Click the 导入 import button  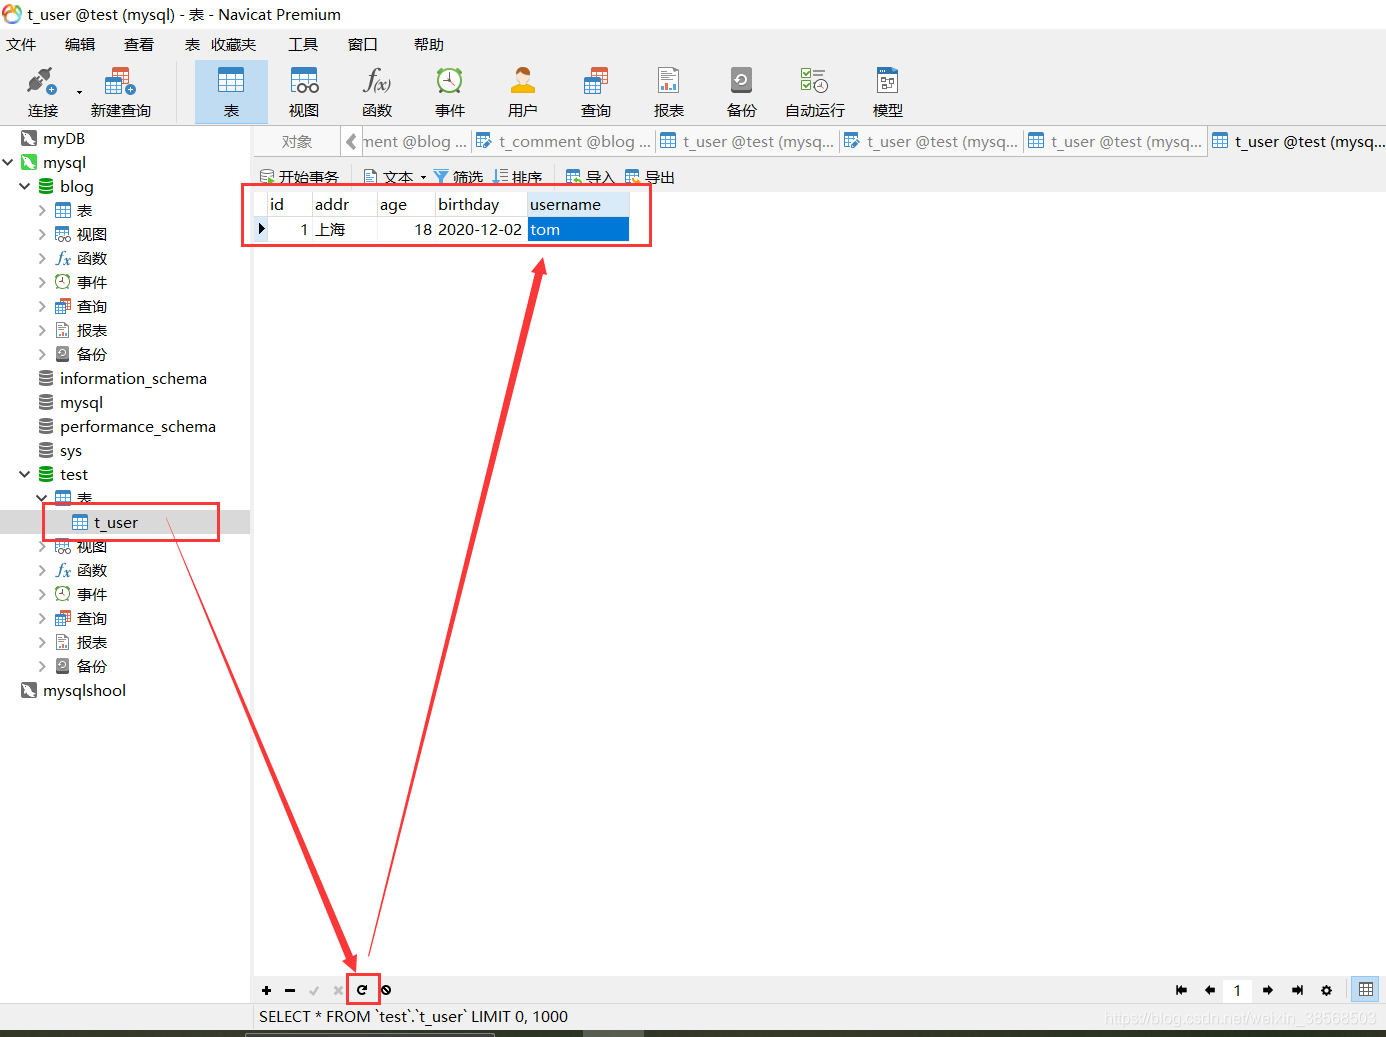pos(590,177)
